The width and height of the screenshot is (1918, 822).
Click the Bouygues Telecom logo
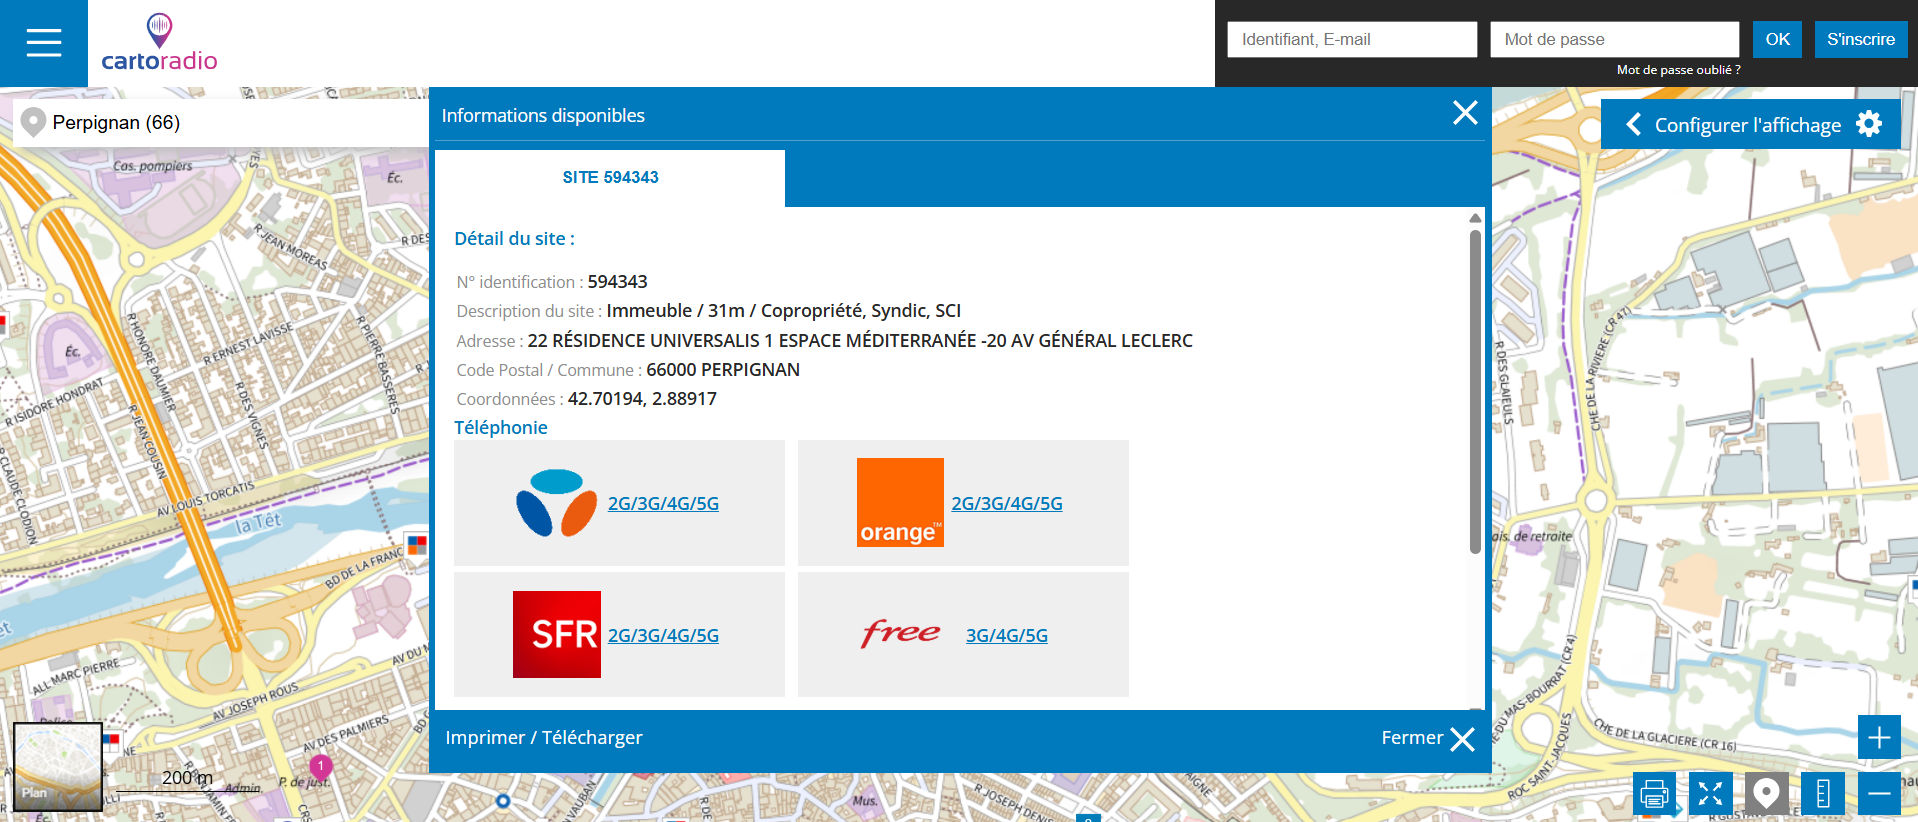click(557, 503)
